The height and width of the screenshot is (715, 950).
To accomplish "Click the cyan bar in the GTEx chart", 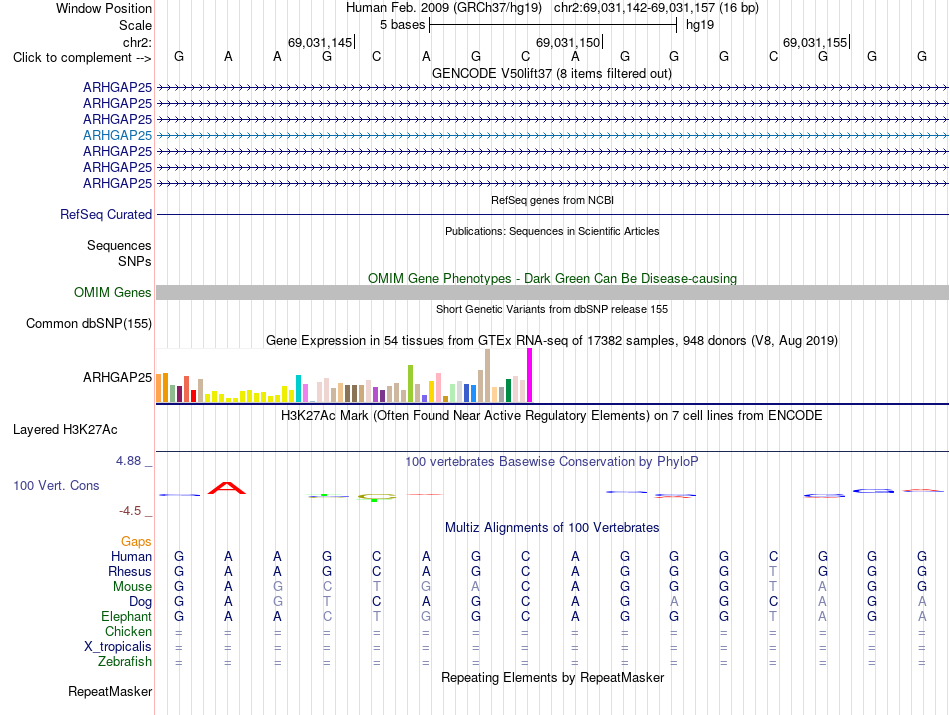I will [x=299, y=388].
